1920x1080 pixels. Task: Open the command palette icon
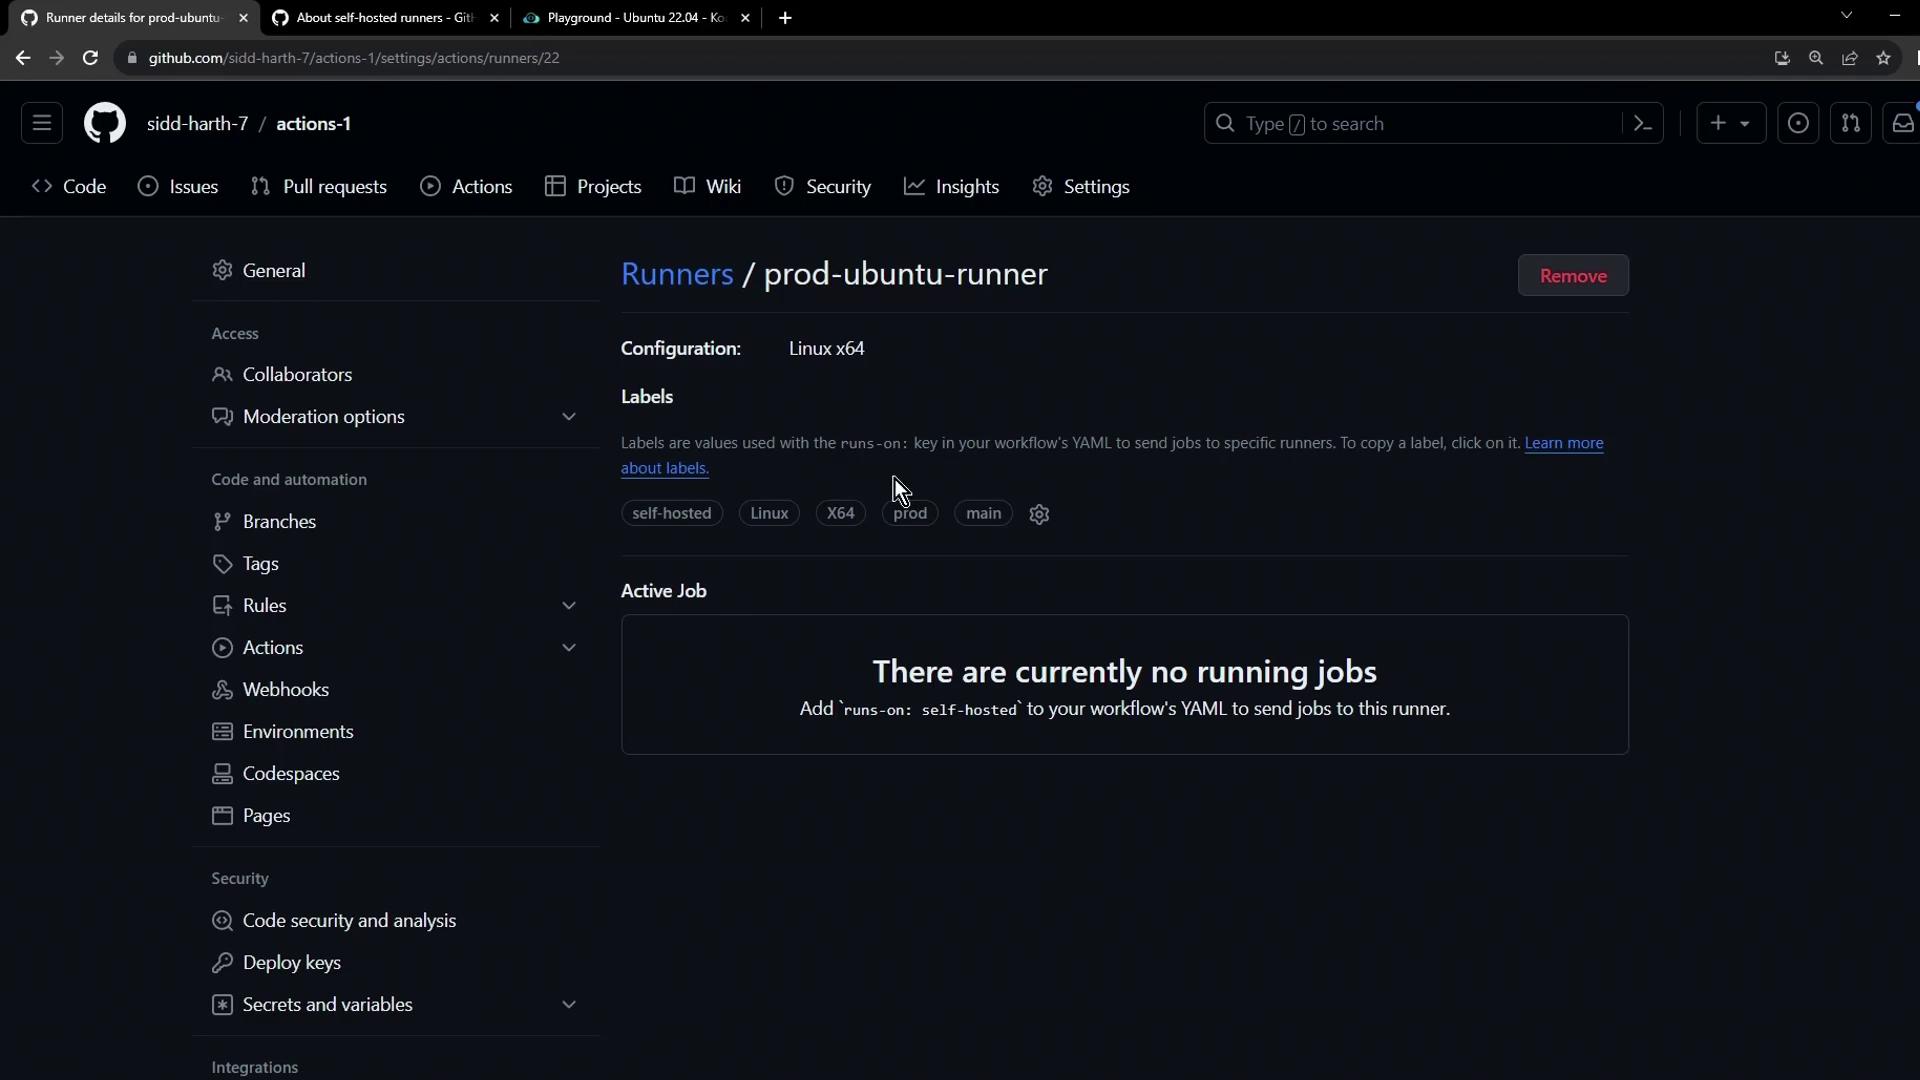coord(1642,124)
